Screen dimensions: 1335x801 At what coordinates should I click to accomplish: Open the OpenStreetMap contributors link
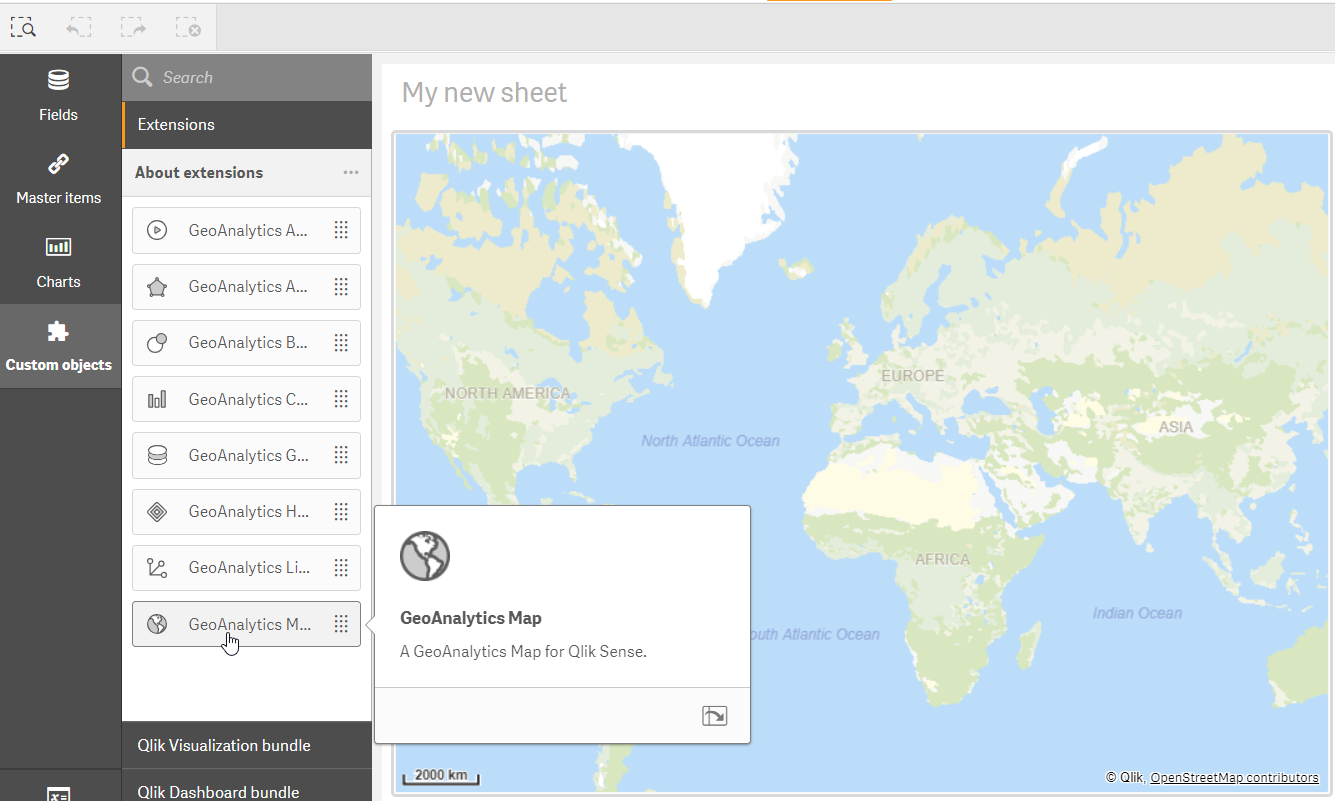(1234, 777)
